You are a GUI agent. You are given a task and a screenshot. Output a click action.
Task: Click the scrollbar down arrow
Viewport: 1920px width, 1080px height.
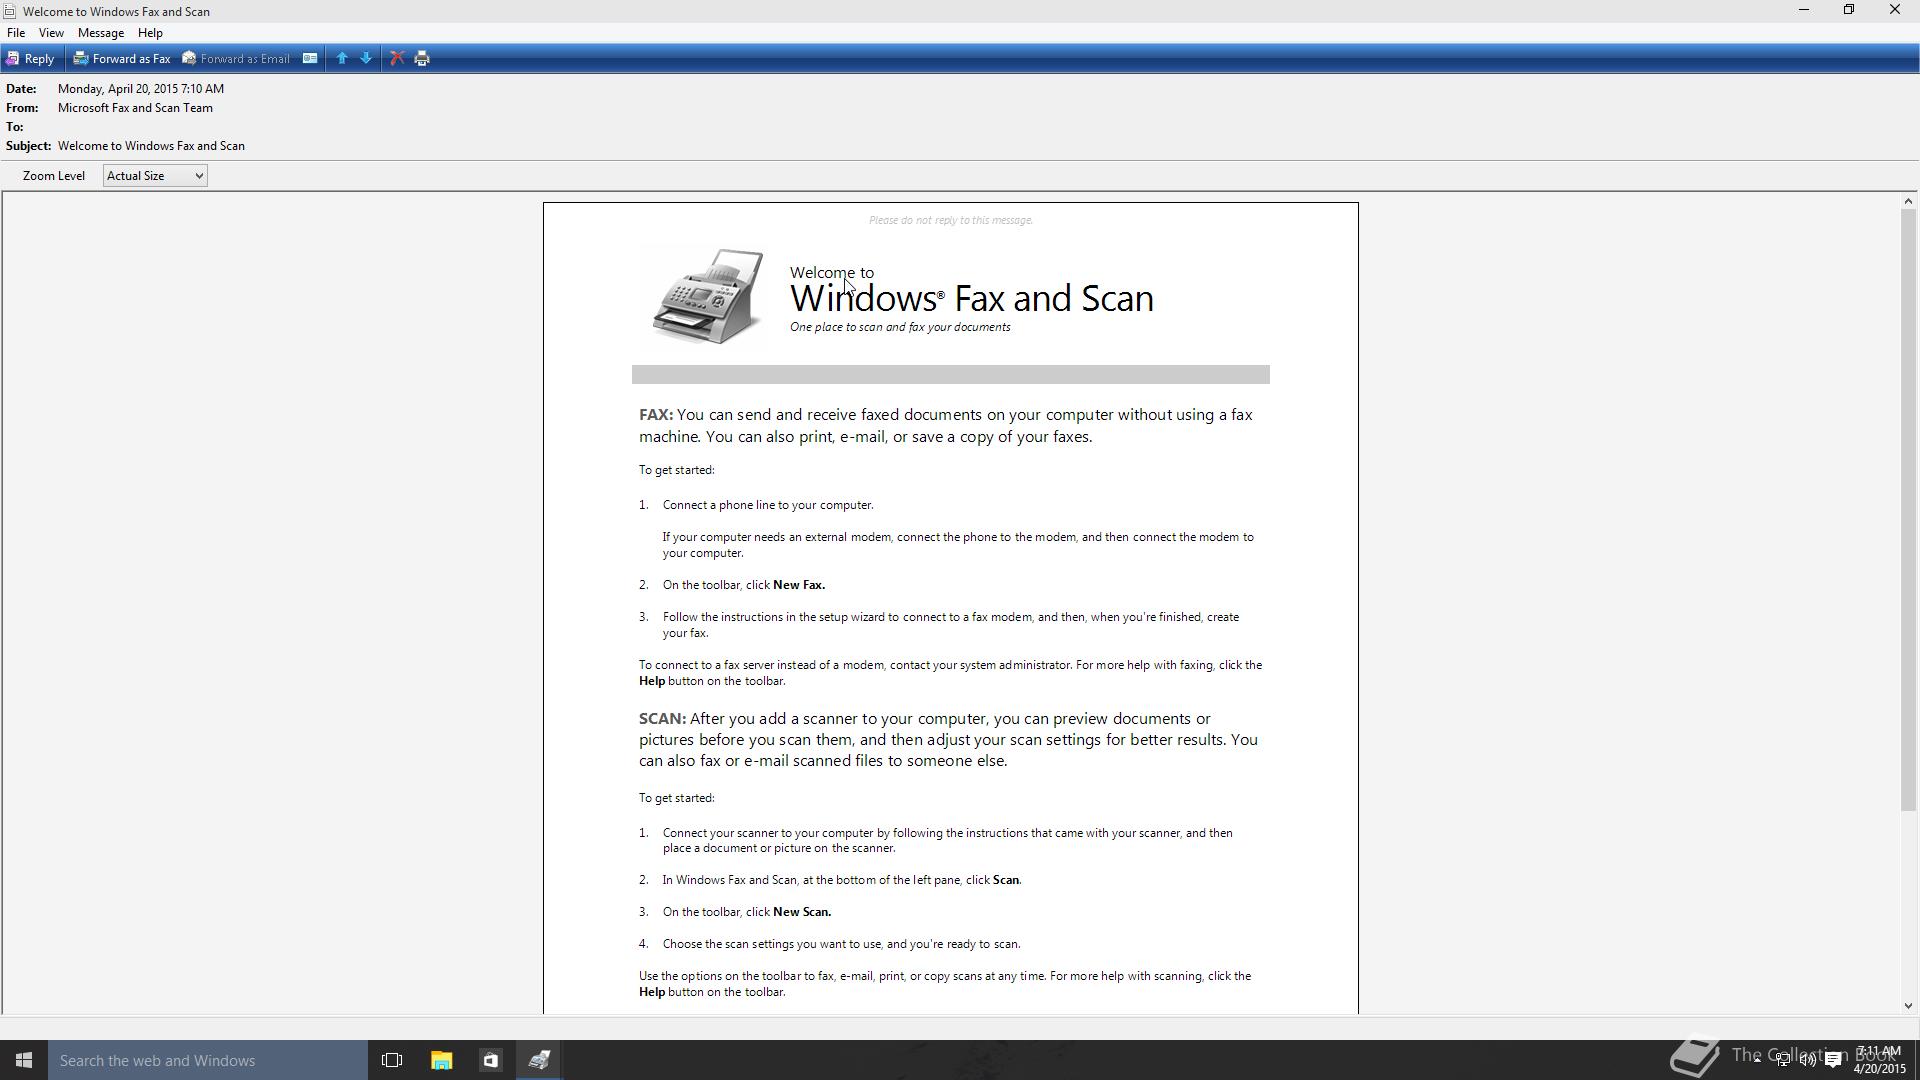[1908, 1006]
